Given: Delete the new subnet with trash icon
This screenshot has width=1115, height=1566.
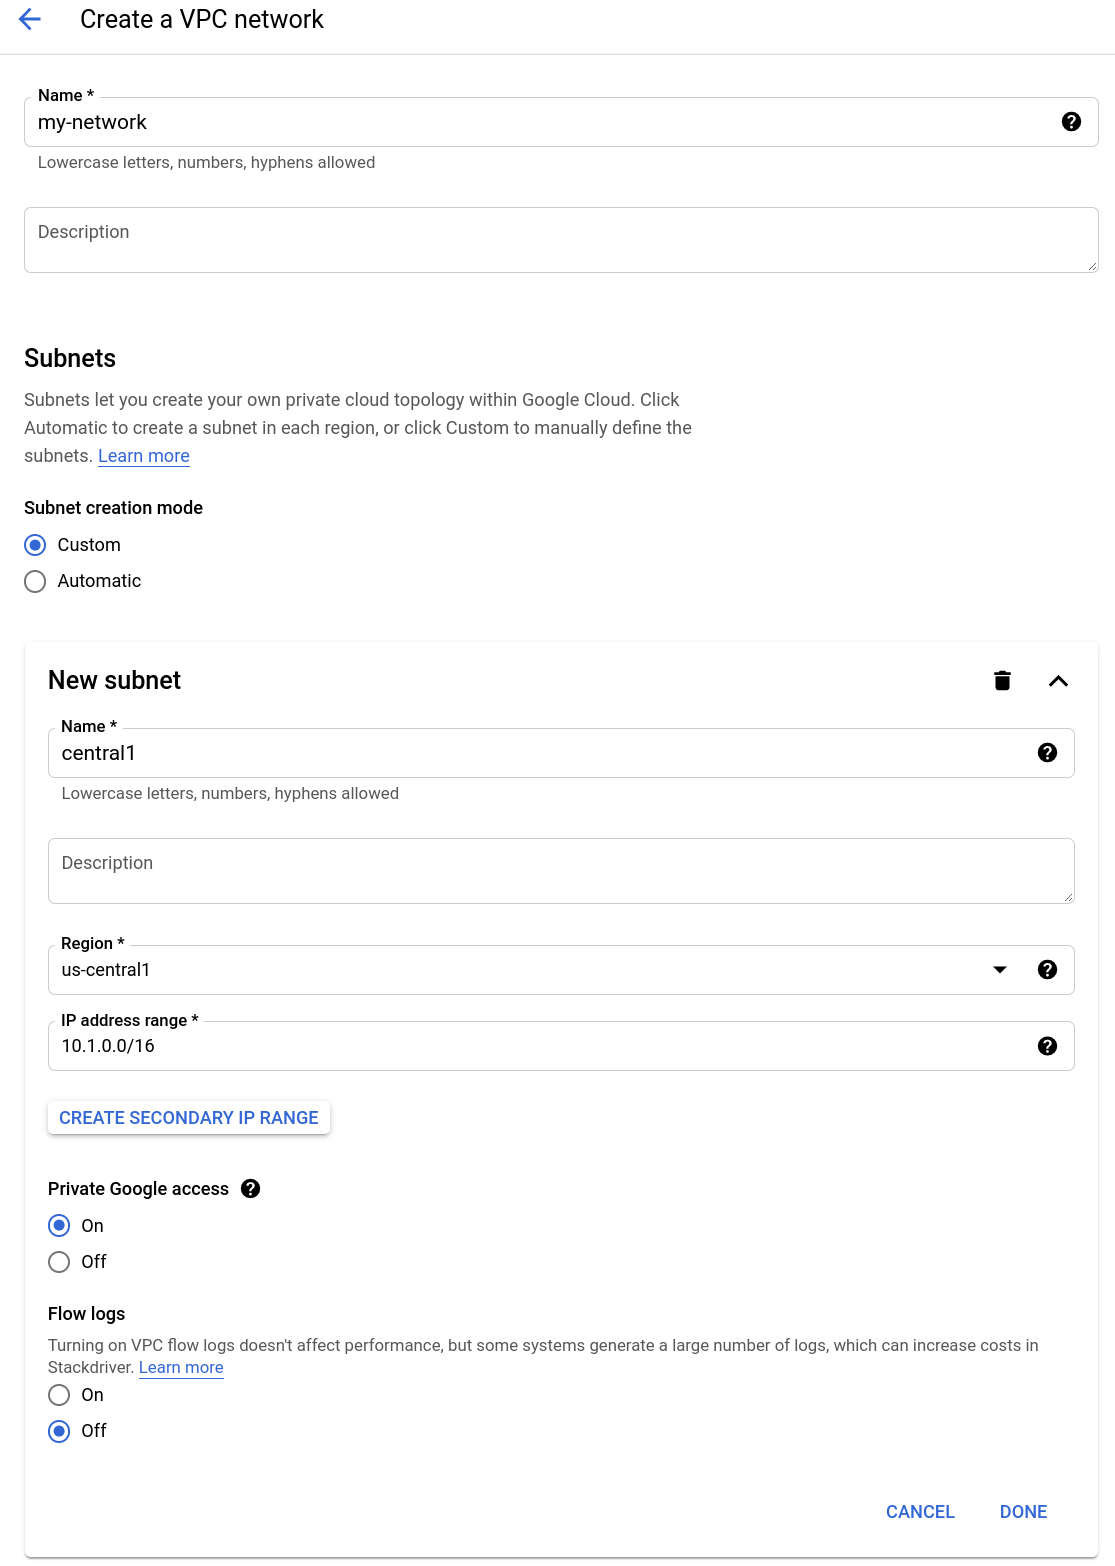Looking at the screenshot, I should (1002, 681).
